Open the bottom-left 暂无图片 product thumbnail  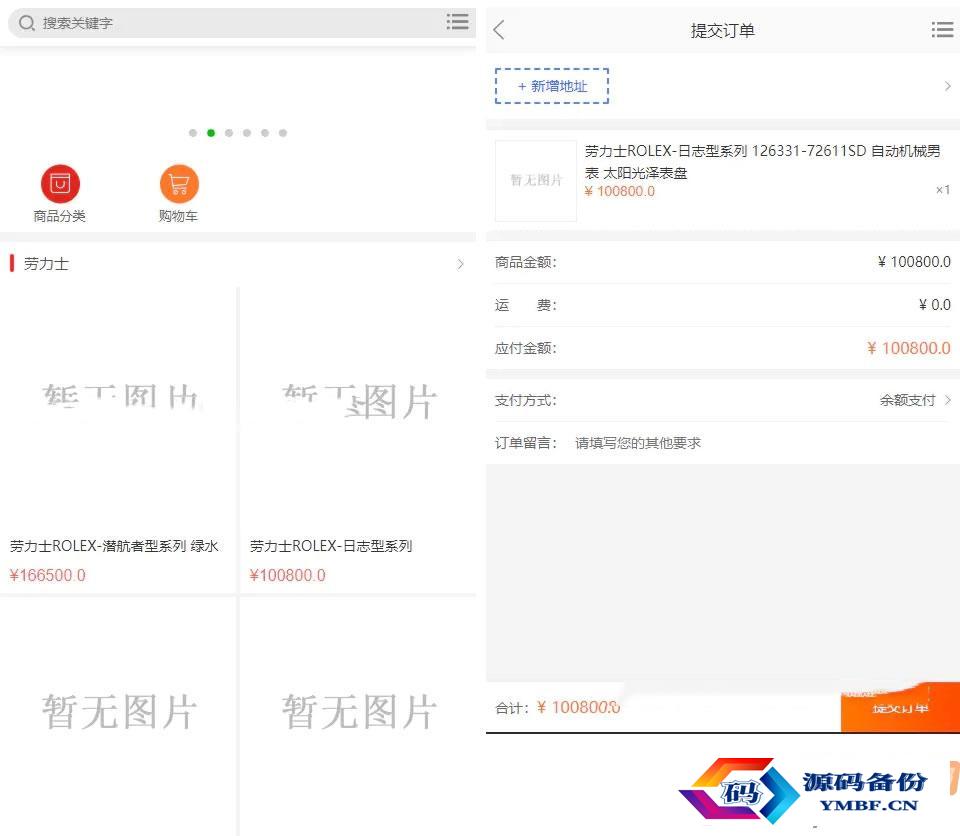pos(118,717)
